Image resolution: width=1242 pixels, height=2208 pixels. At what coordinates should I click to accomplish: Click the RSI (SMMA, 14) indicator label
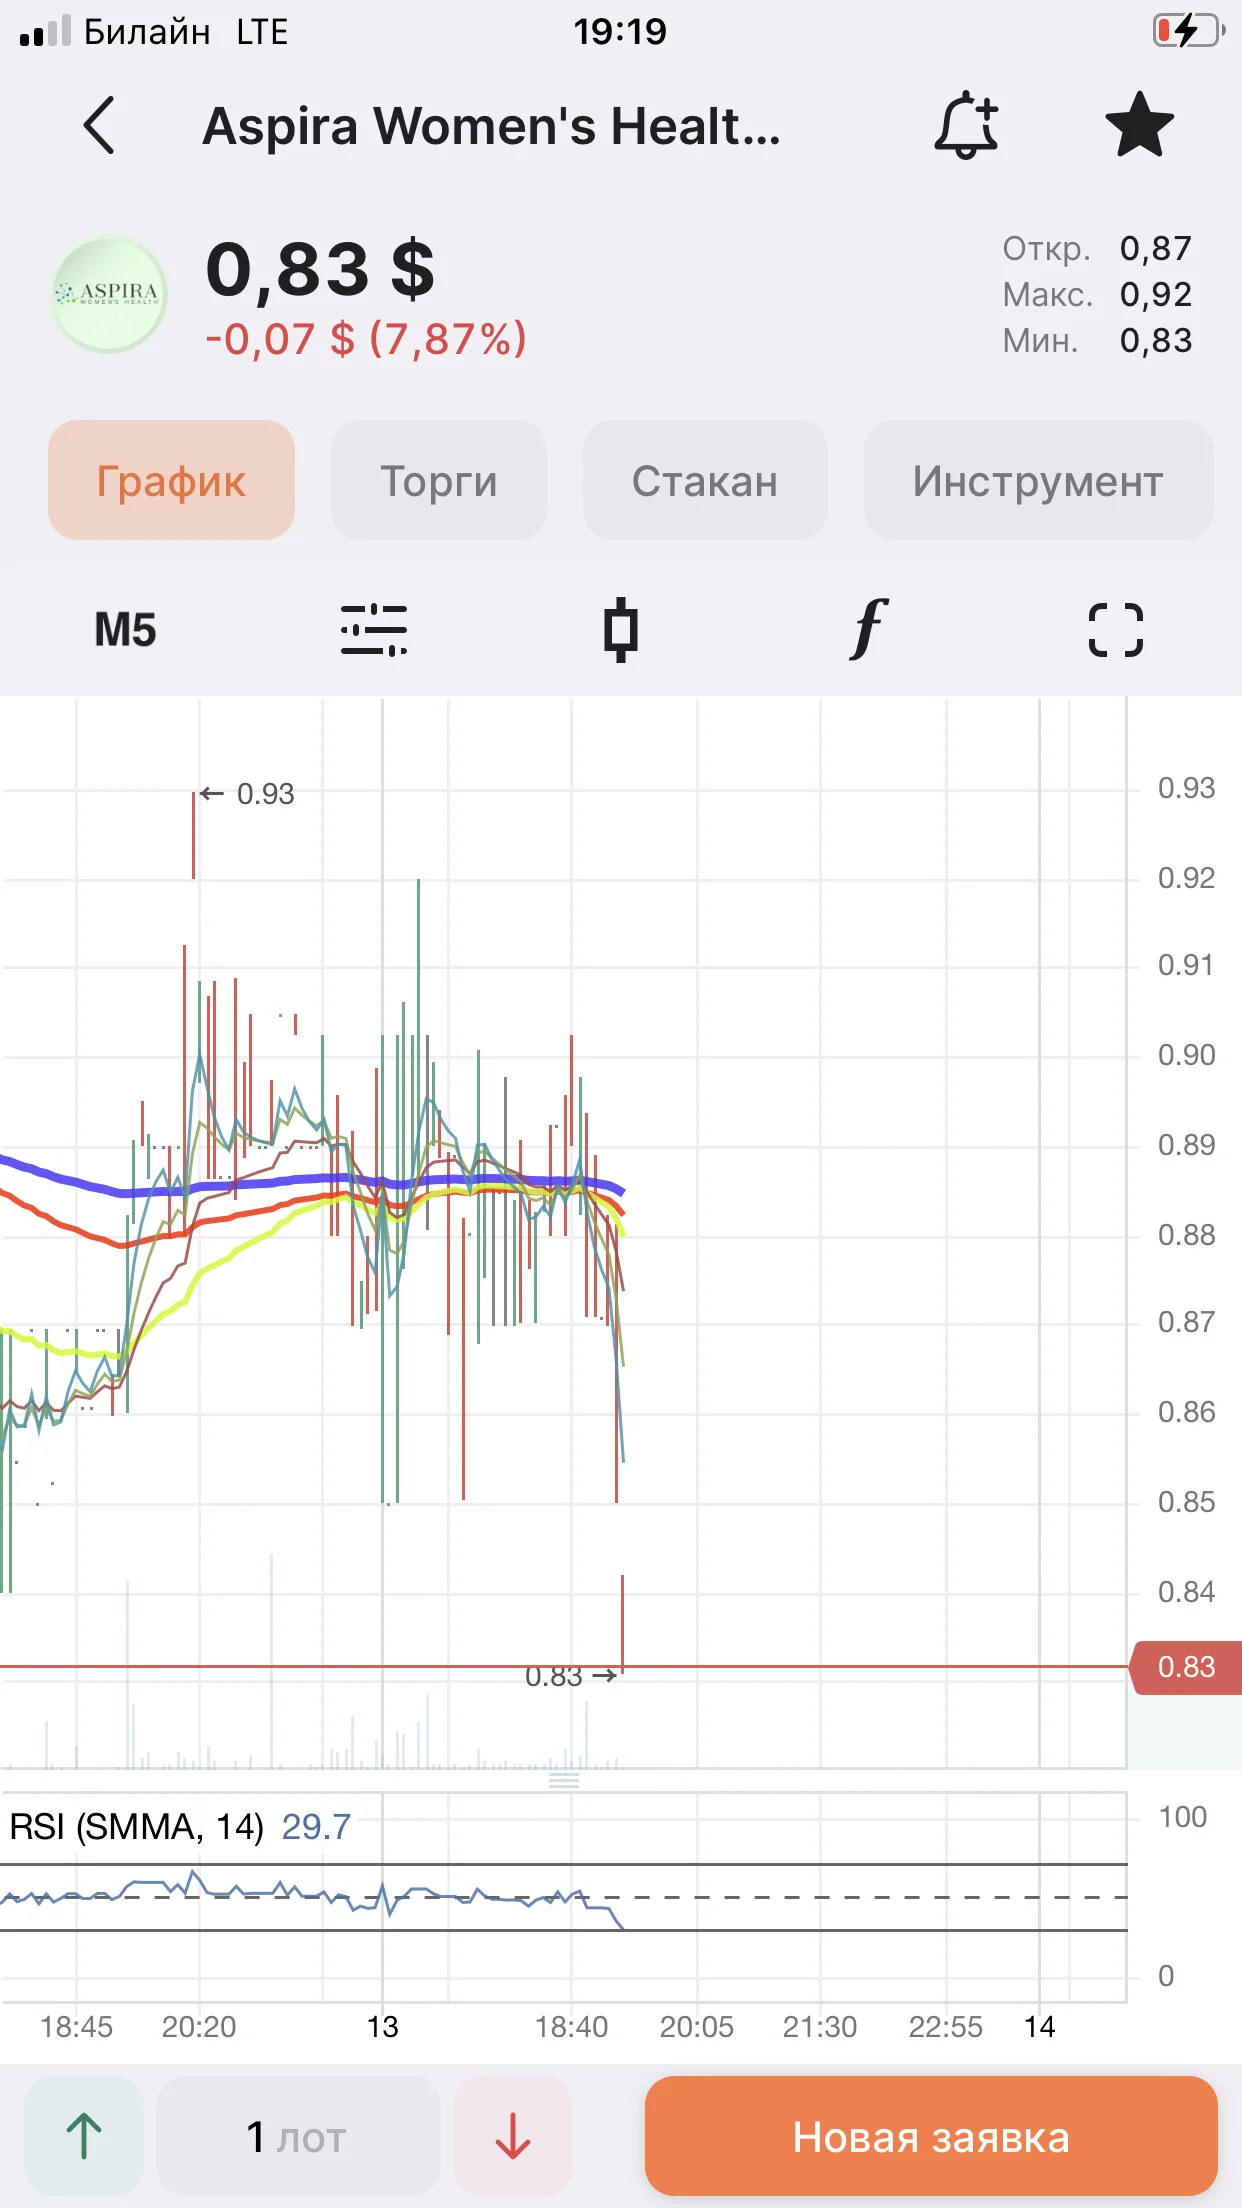coord(136,1827)
